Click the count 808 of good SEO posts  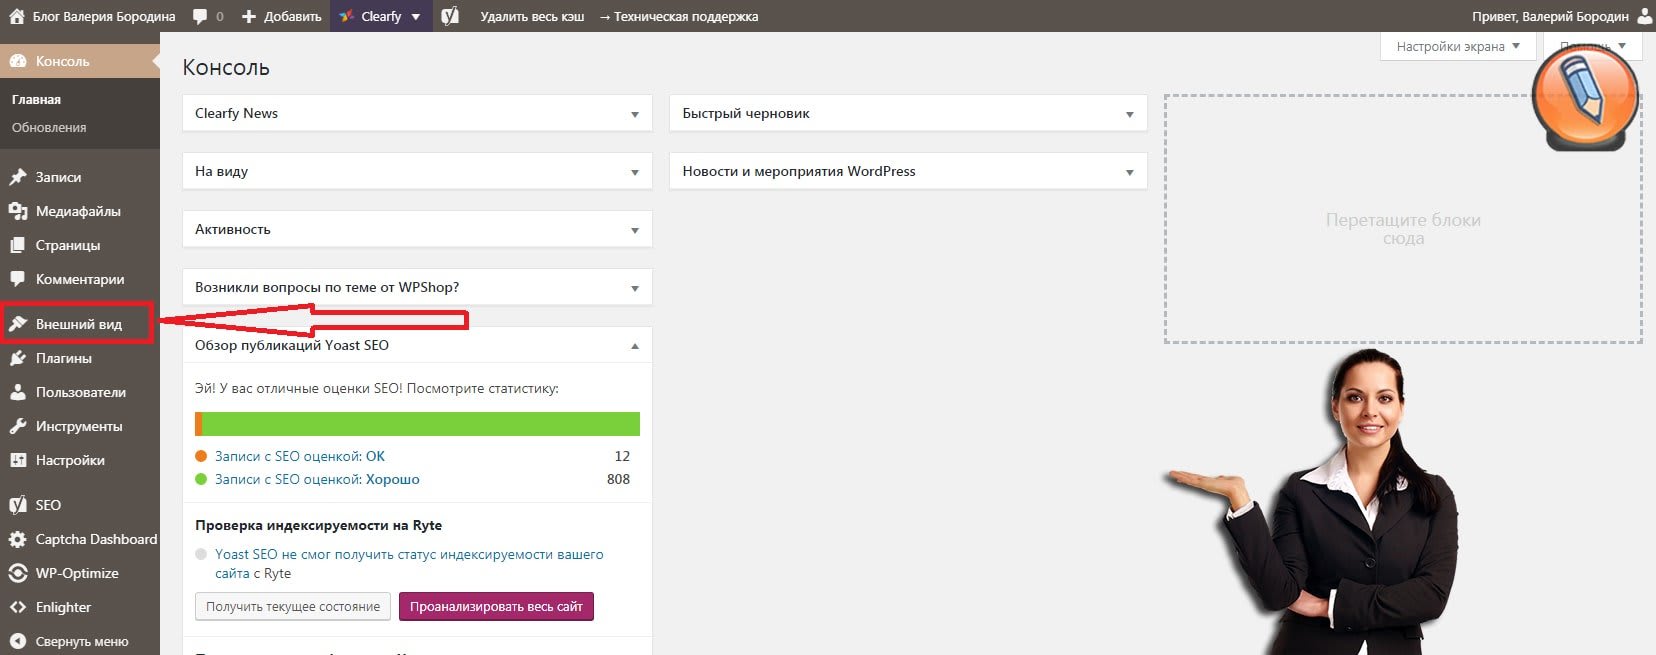(x=618, y=479)
